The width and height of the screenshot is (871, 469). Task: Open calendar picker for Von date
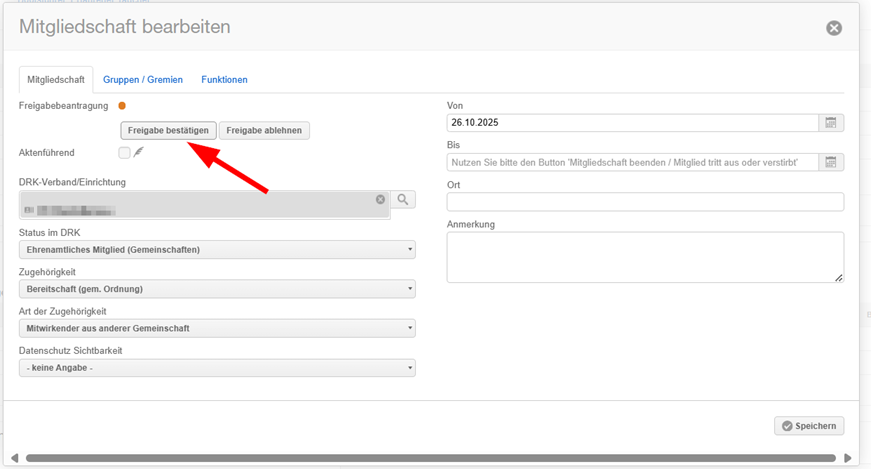pyautogui.click(x=832, y=123)
